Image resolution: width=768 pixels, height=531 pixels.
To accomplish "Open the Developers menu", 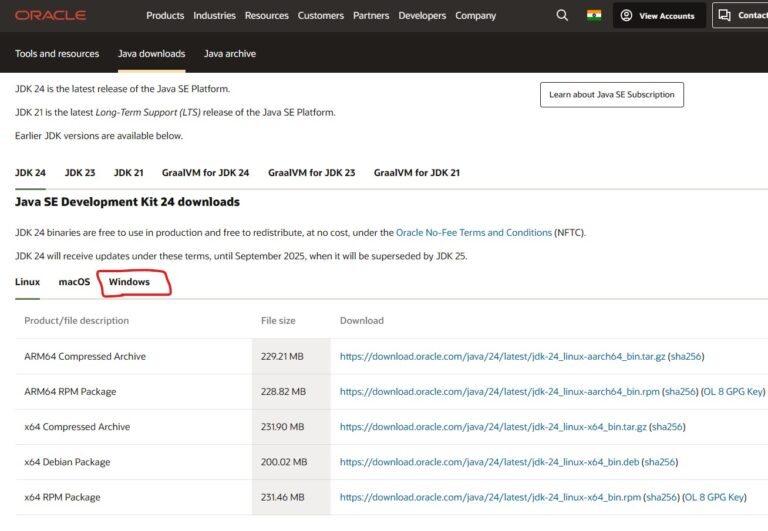I will point(422,16).
